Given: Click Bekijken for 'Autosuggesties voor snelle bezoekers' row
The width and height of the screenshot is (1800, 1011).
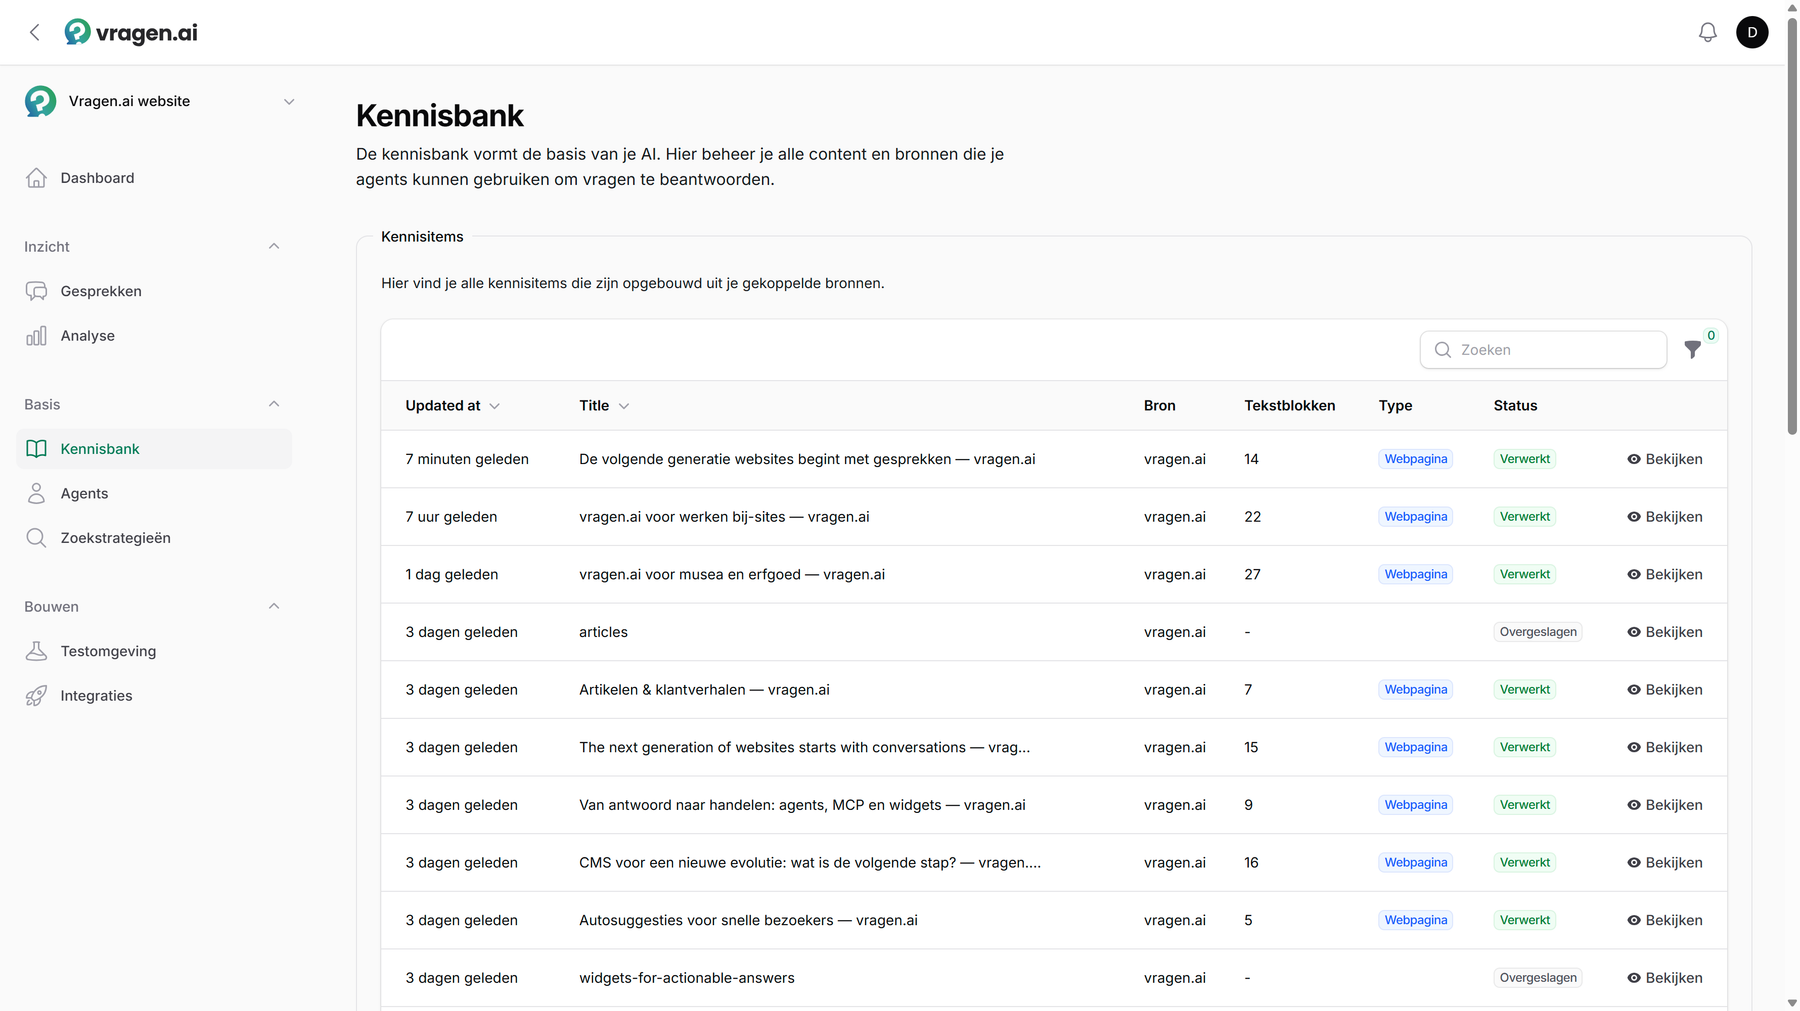Looking at the screenshot, I should tap(1664, 921).
